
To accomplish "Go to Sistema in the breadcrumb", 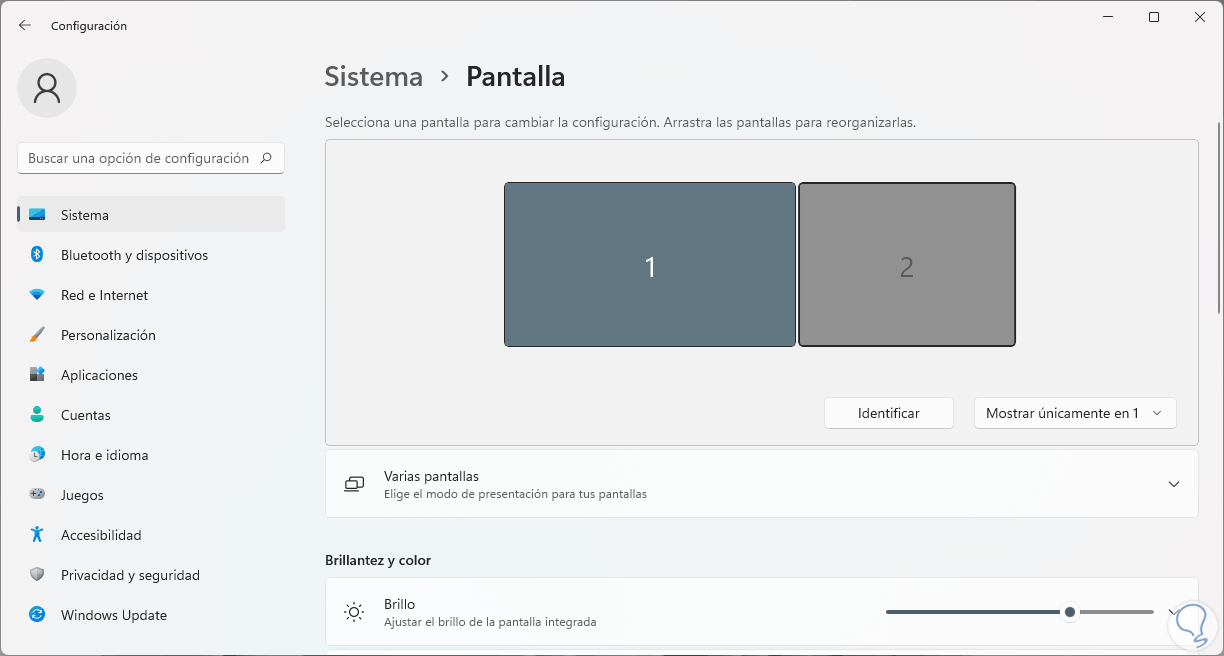I will (x=374, y=77).
